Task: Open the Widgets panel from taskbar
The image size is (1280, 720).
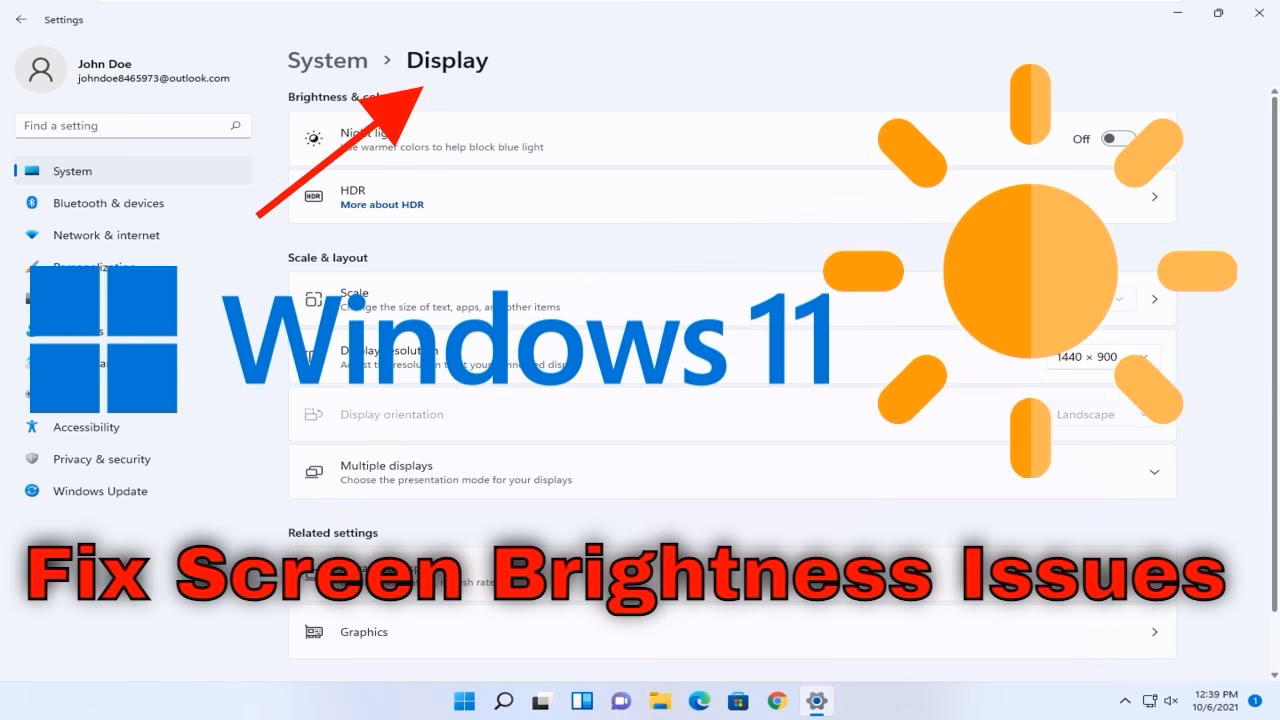Action: point(582,701)
